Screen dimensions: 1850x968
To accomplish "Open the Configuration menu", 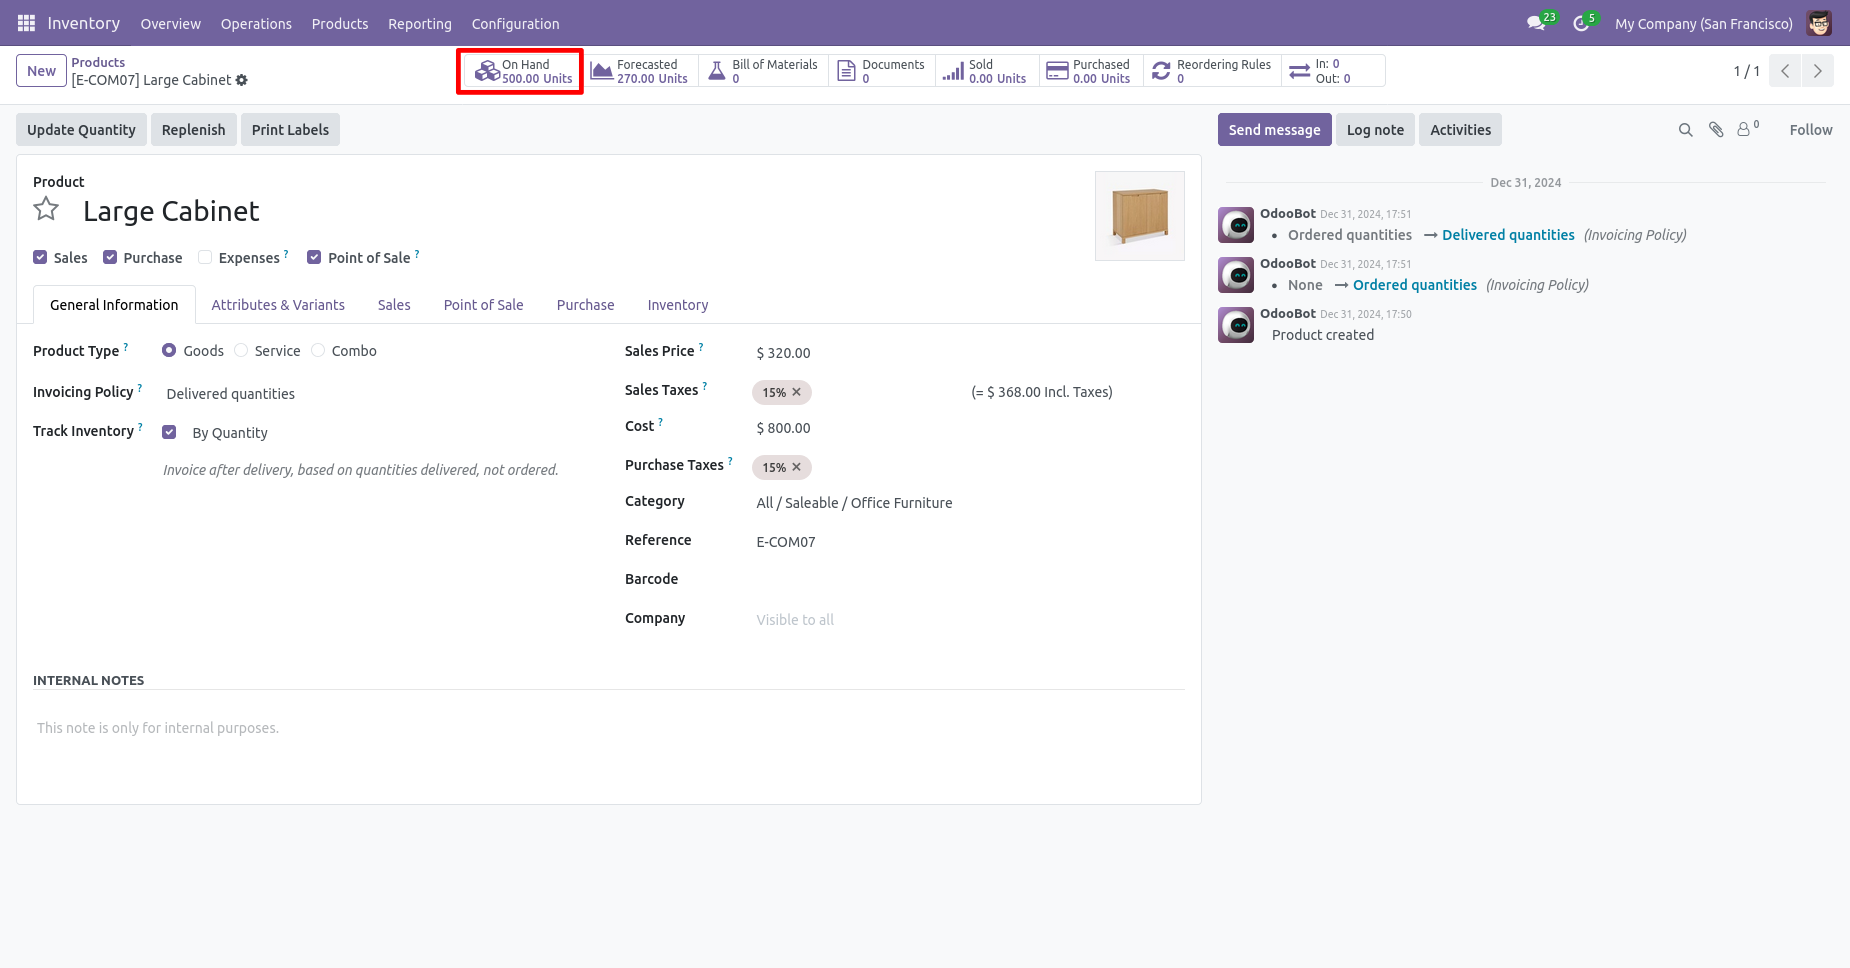I will pyautogui.click(x=515, y=23).
